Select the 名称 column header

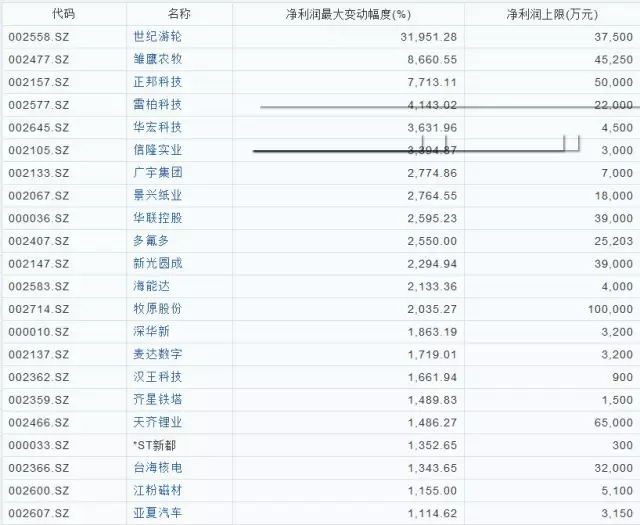(x=180, y=14)
